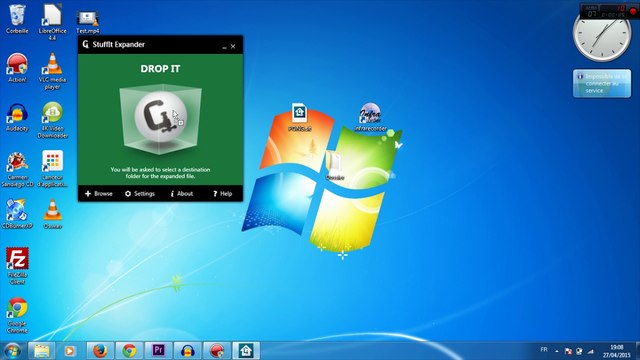Select the cone-icon file beside CDBurnerXP

tap(52, 214)
